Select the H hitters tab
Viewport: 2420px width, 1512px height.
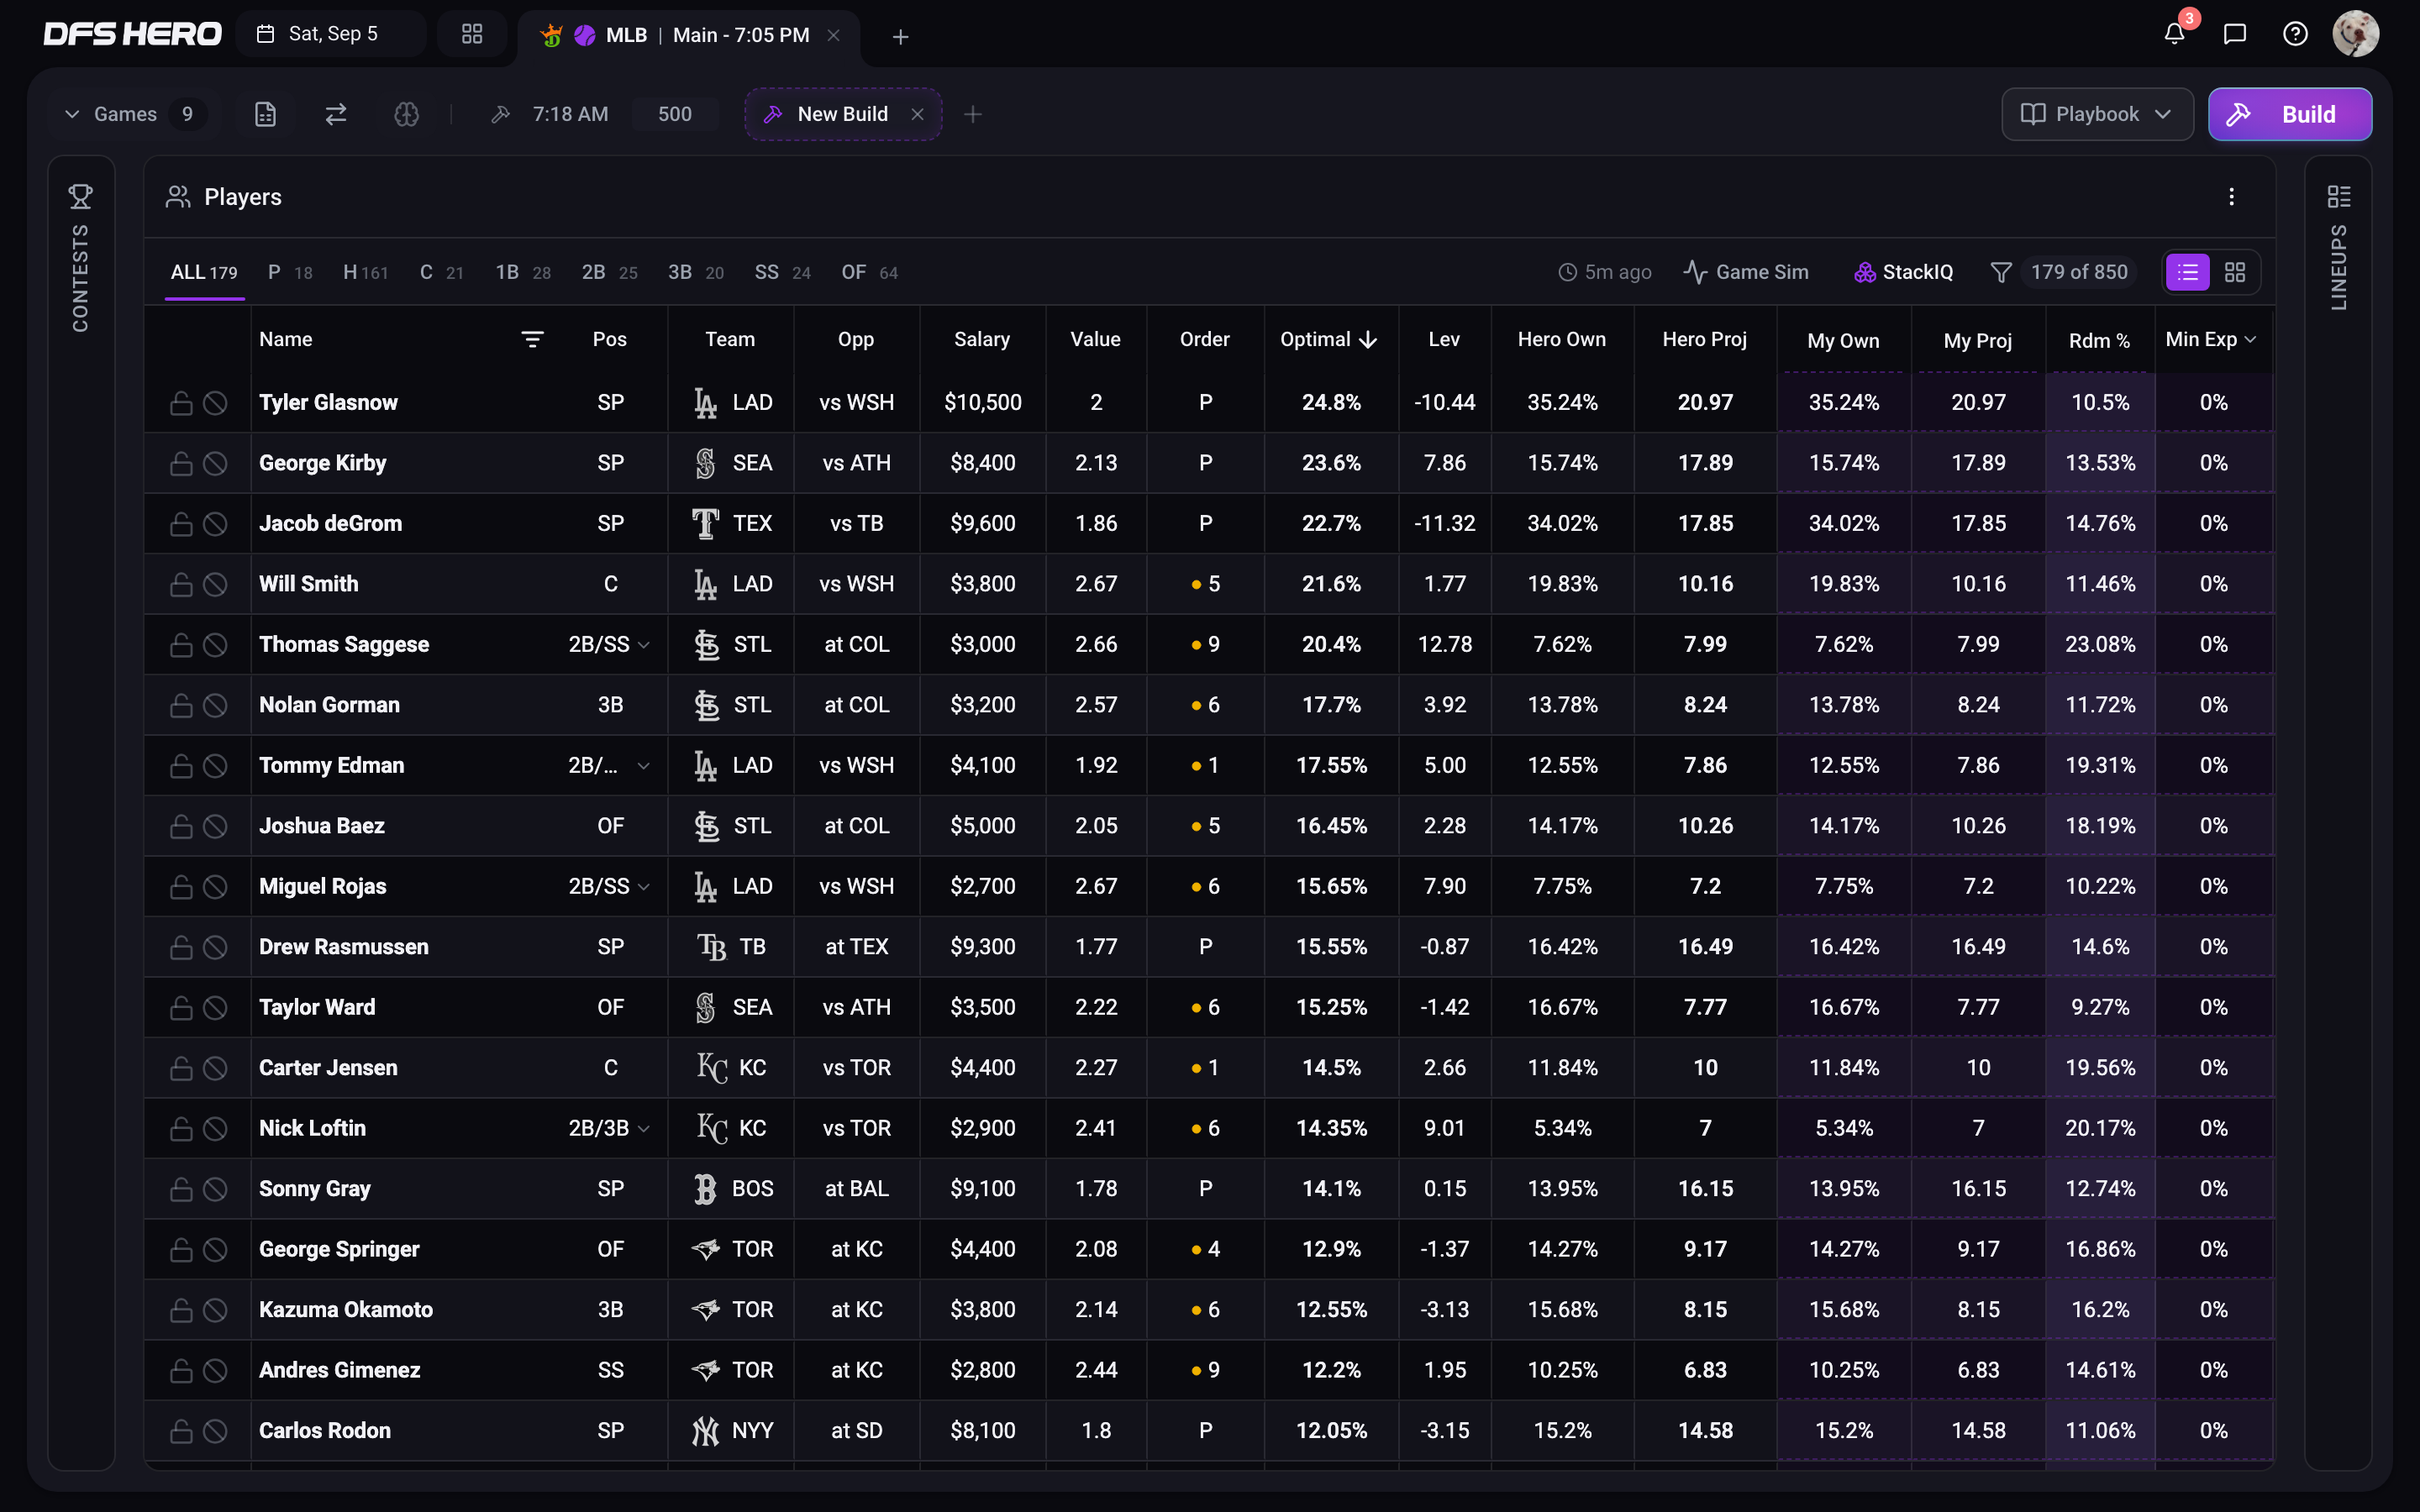(365, 272)
